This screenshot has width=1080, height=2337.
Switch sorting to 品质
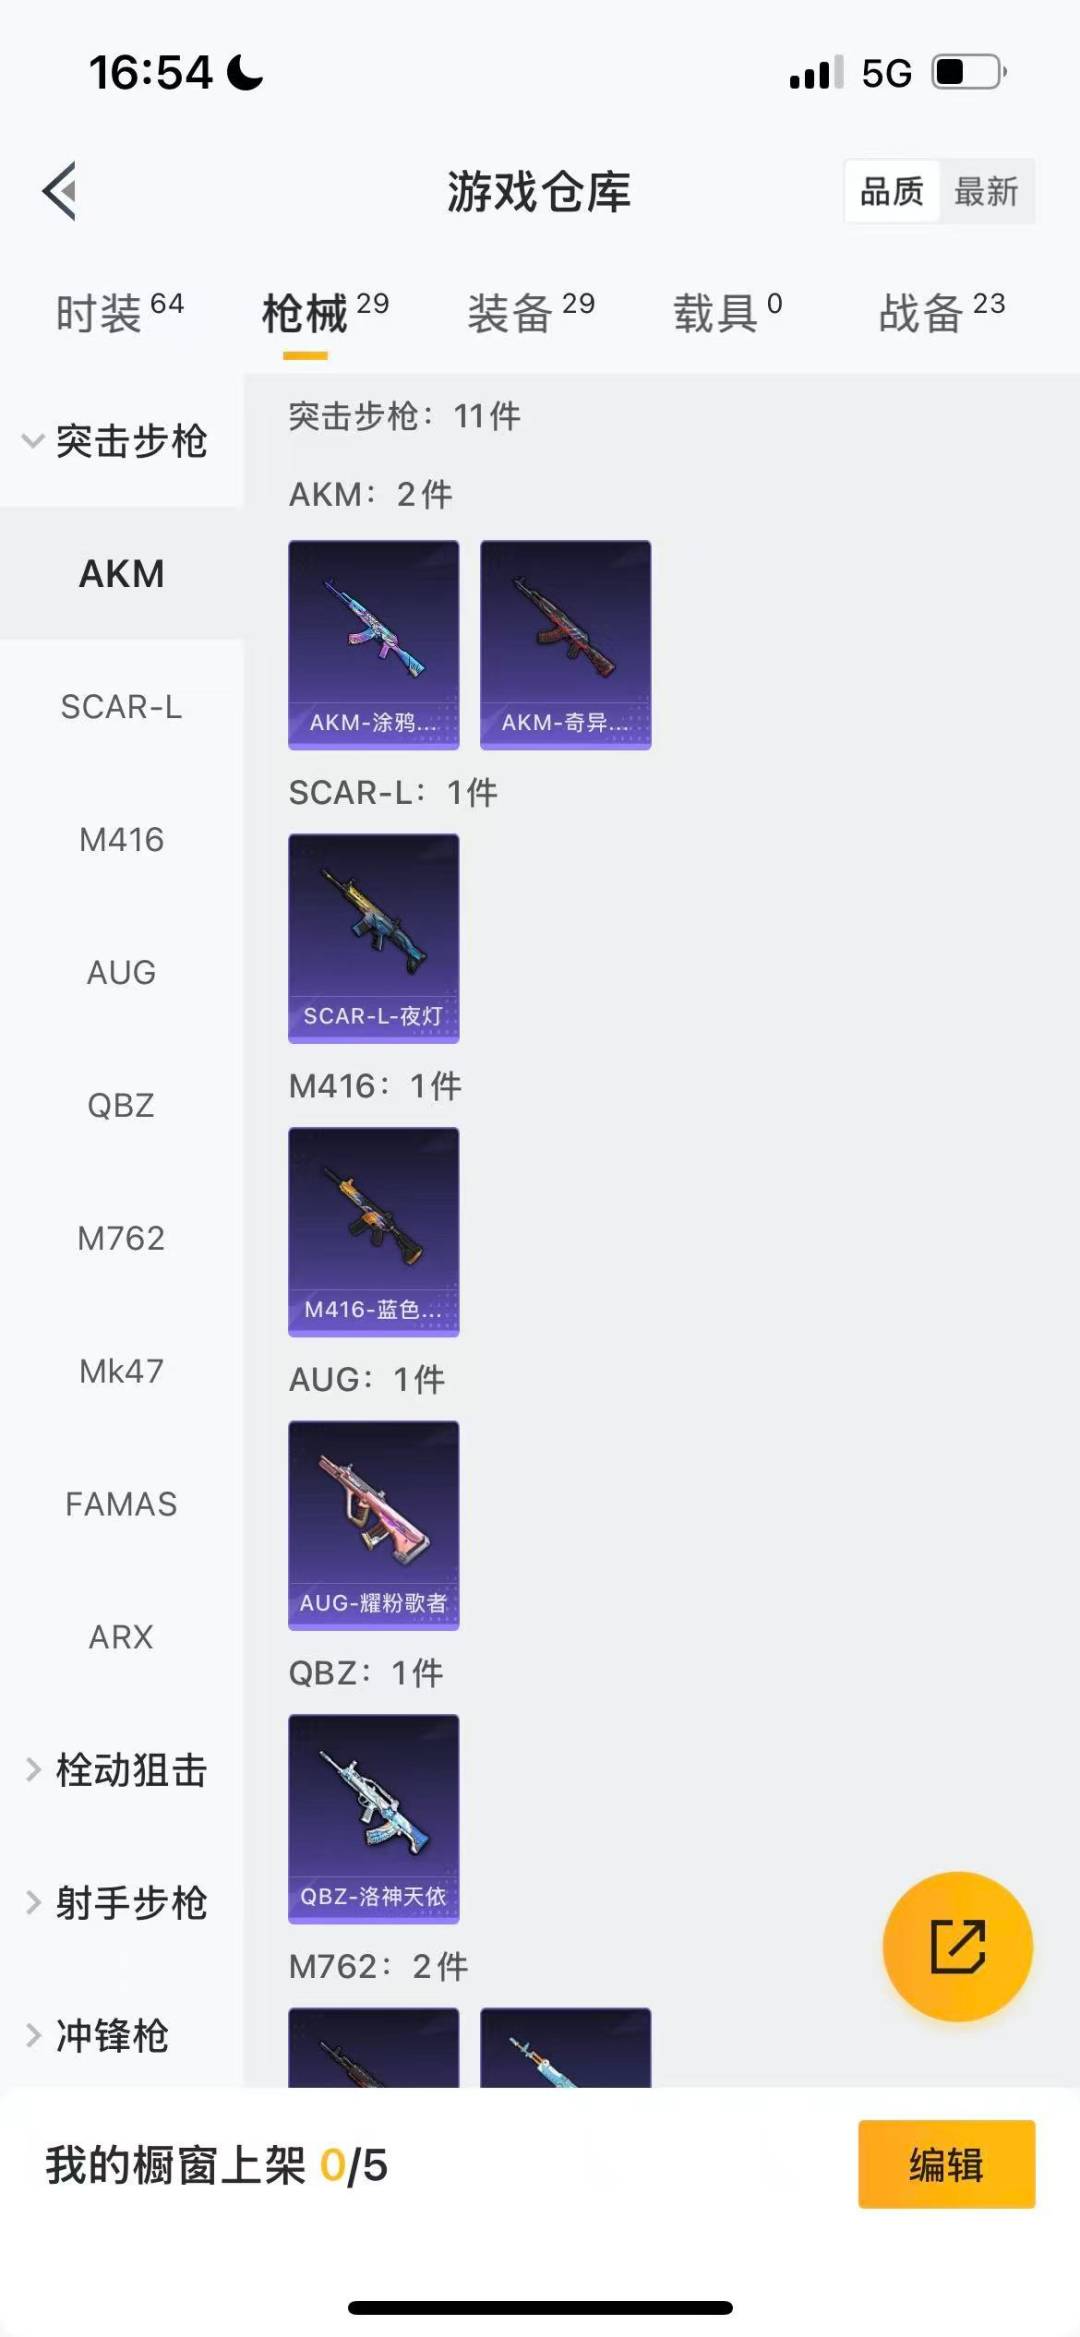click(x=892, y=191)
